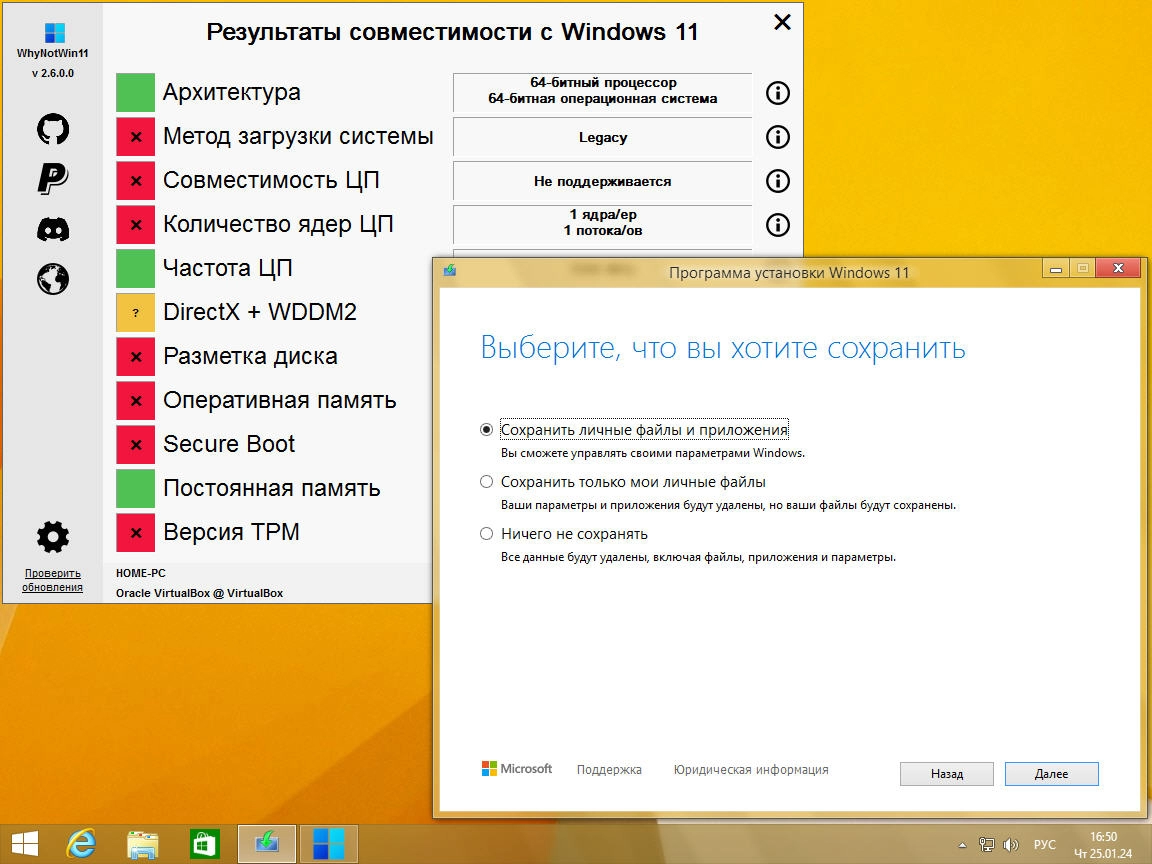
Task: Open the PayPal donate icon in WhyNotWin11
Action: (x=53, y=179)
